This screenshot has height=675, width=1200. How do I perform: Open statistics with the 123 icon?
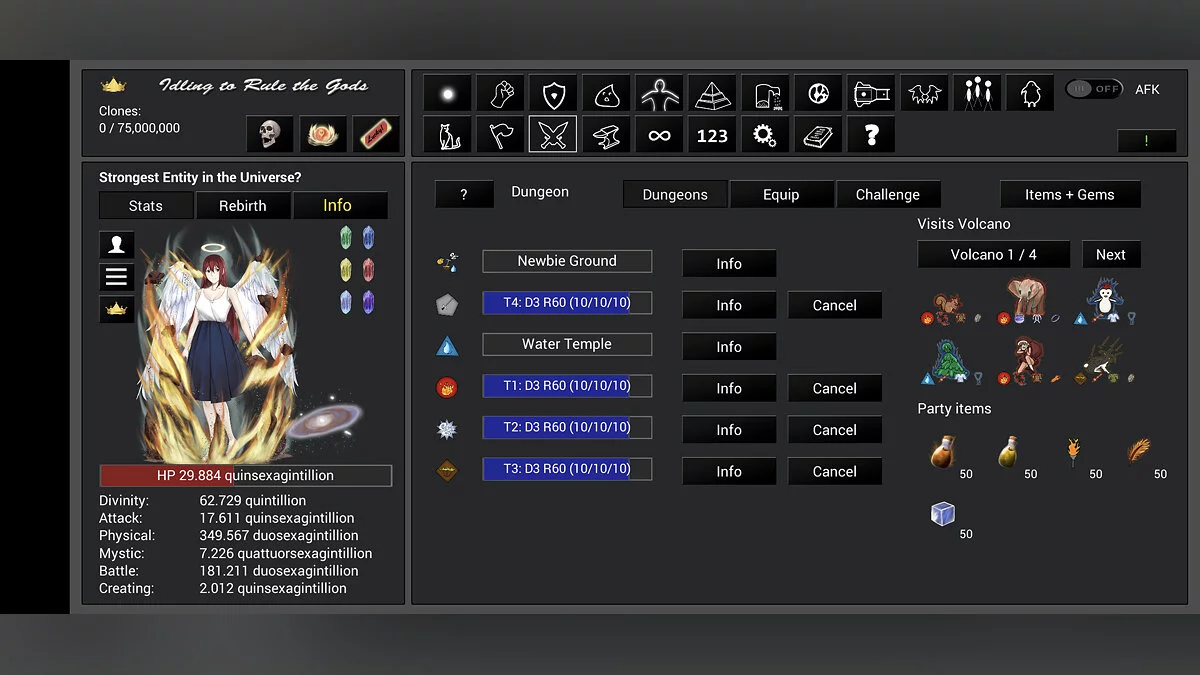click(x=712, y=134)
